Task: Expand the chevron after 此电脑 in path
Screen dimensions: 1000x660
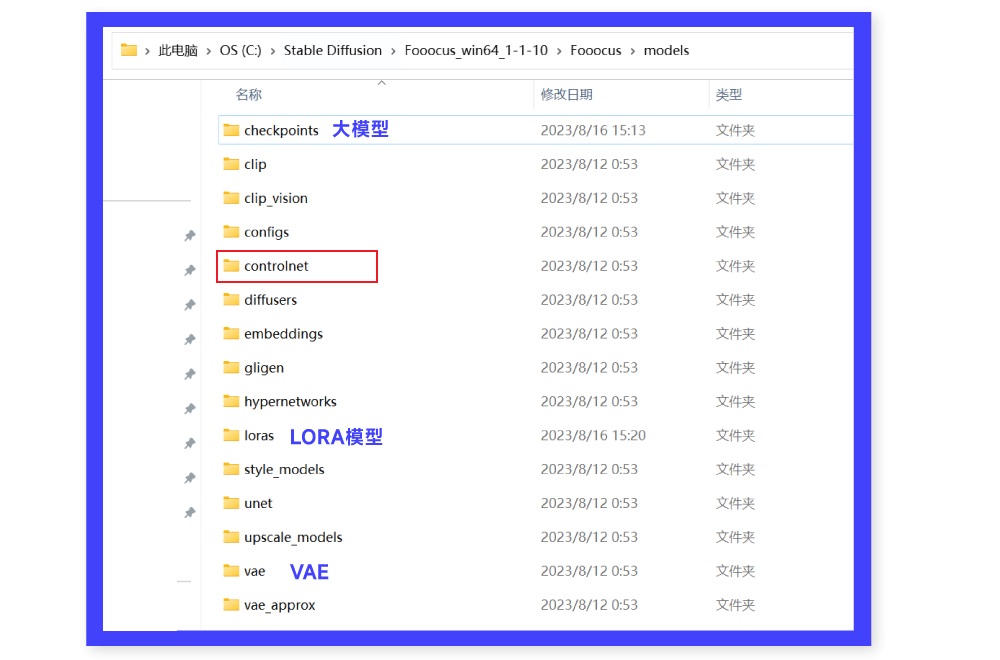Action: [x=209, y=51]
